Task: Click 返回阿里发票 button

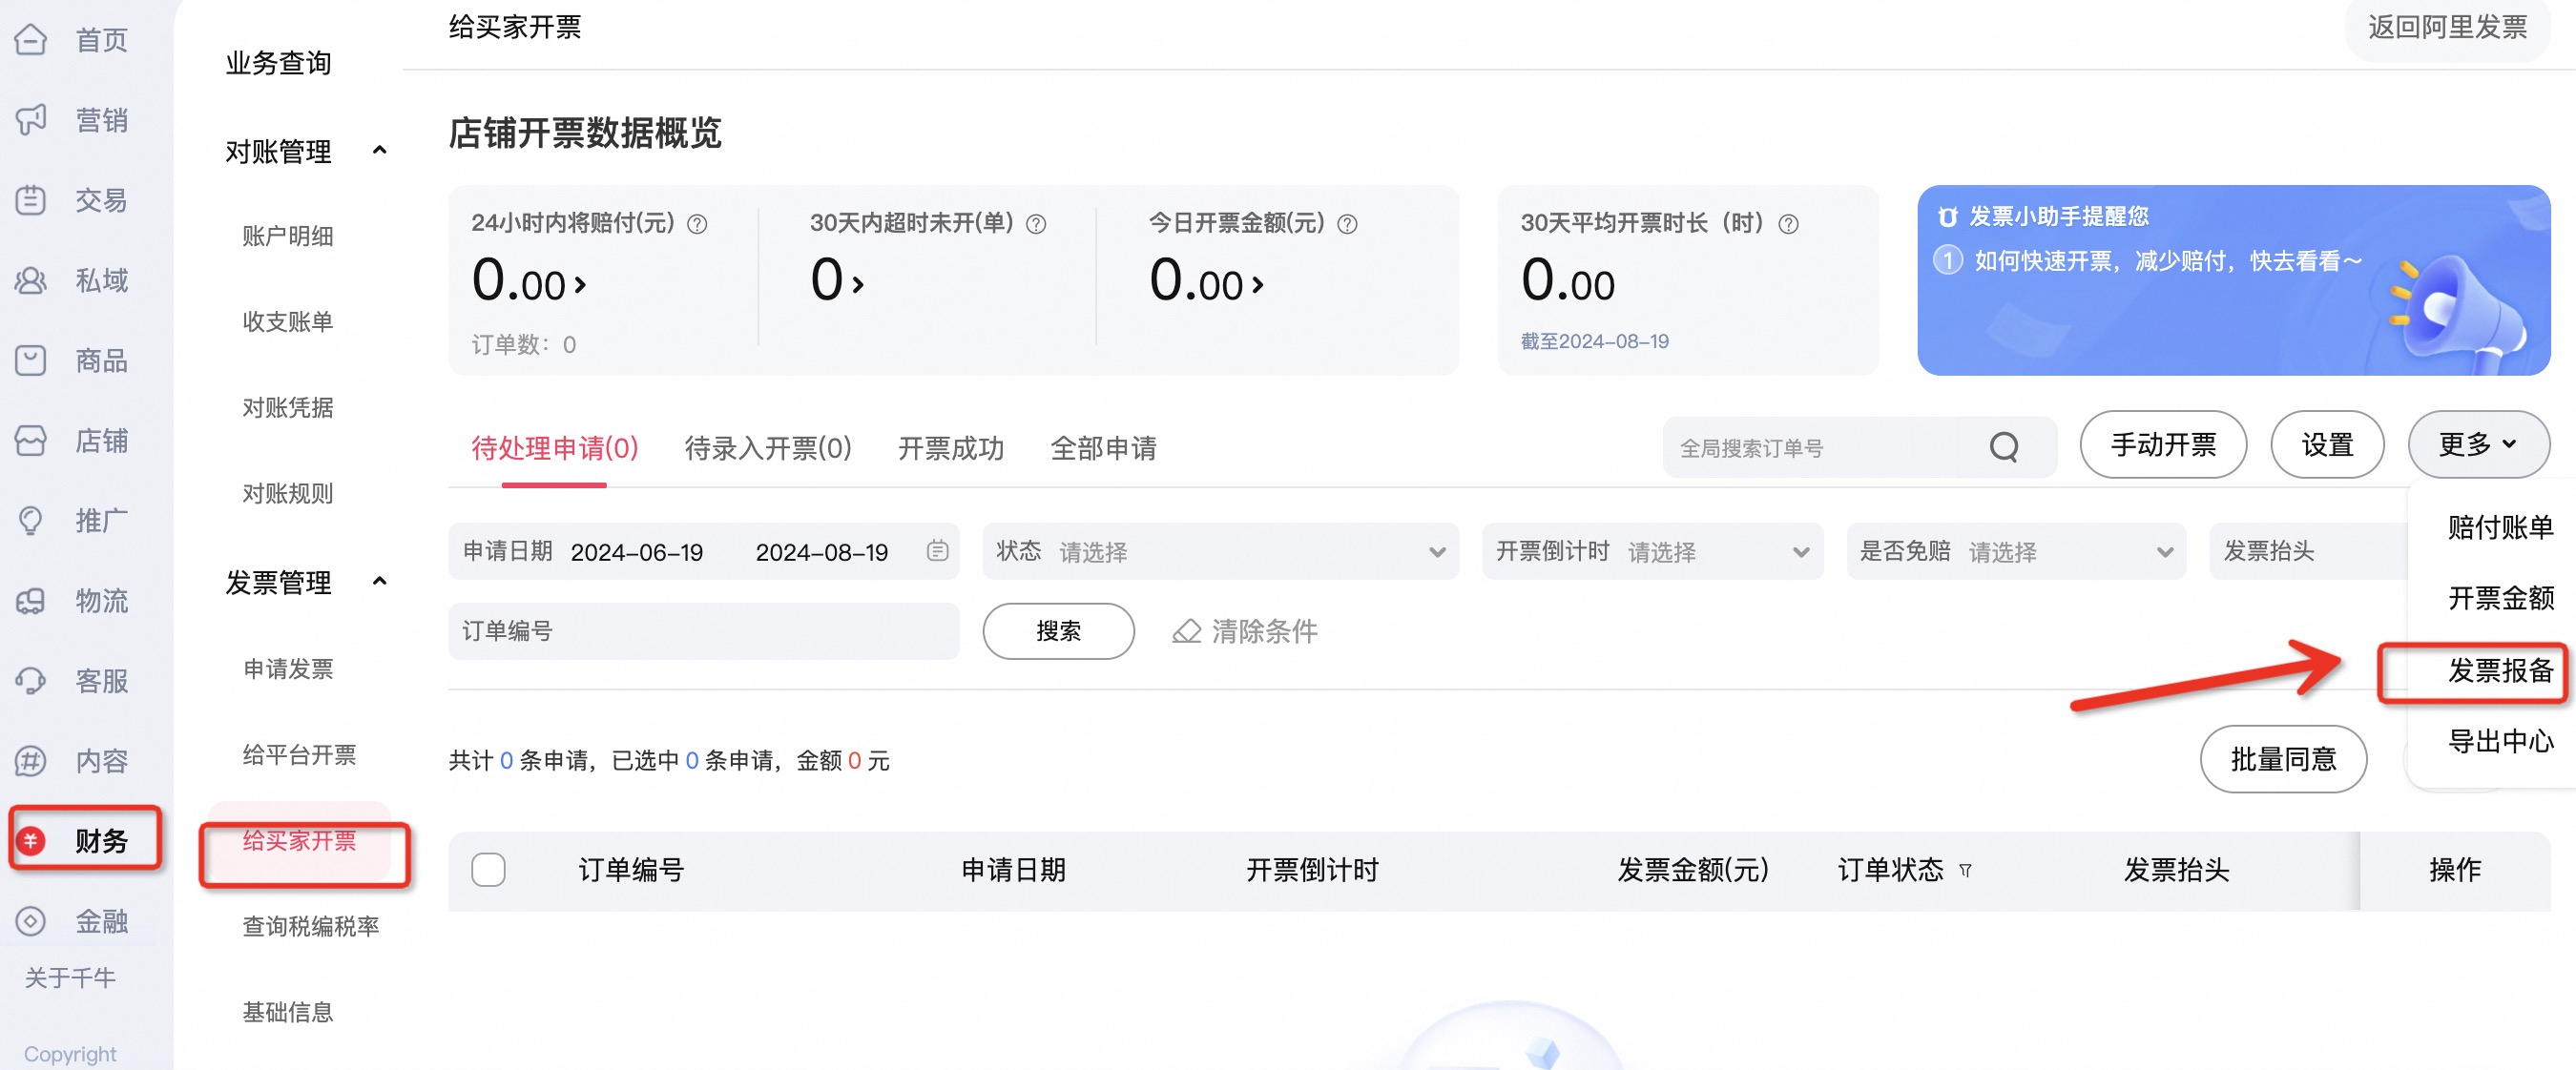Action: [x=2447, y=28]
